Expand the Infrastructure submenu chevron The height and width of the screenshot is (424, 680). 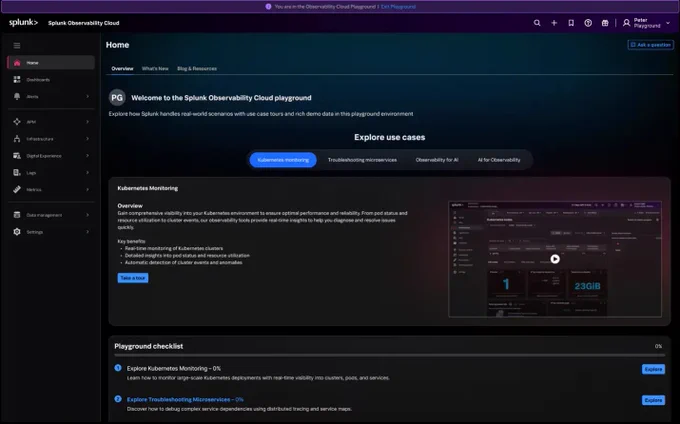[88, 139]
